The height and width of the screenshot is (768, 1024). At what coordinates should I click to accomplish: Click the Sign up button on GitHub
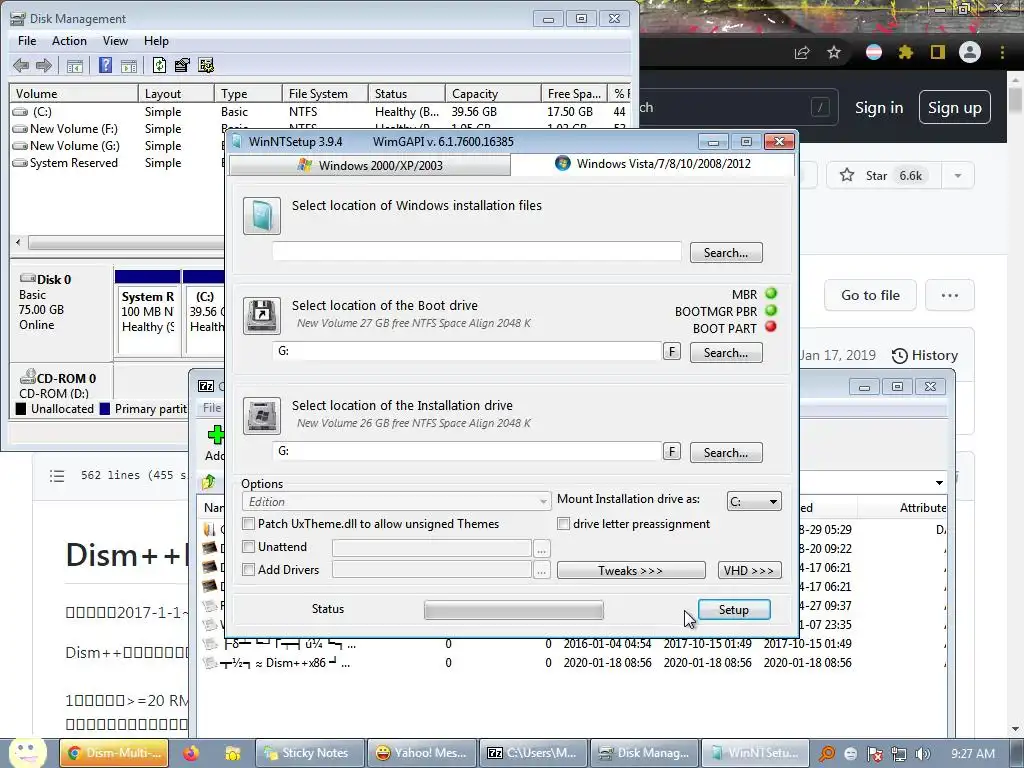click(x=955, y=108)
